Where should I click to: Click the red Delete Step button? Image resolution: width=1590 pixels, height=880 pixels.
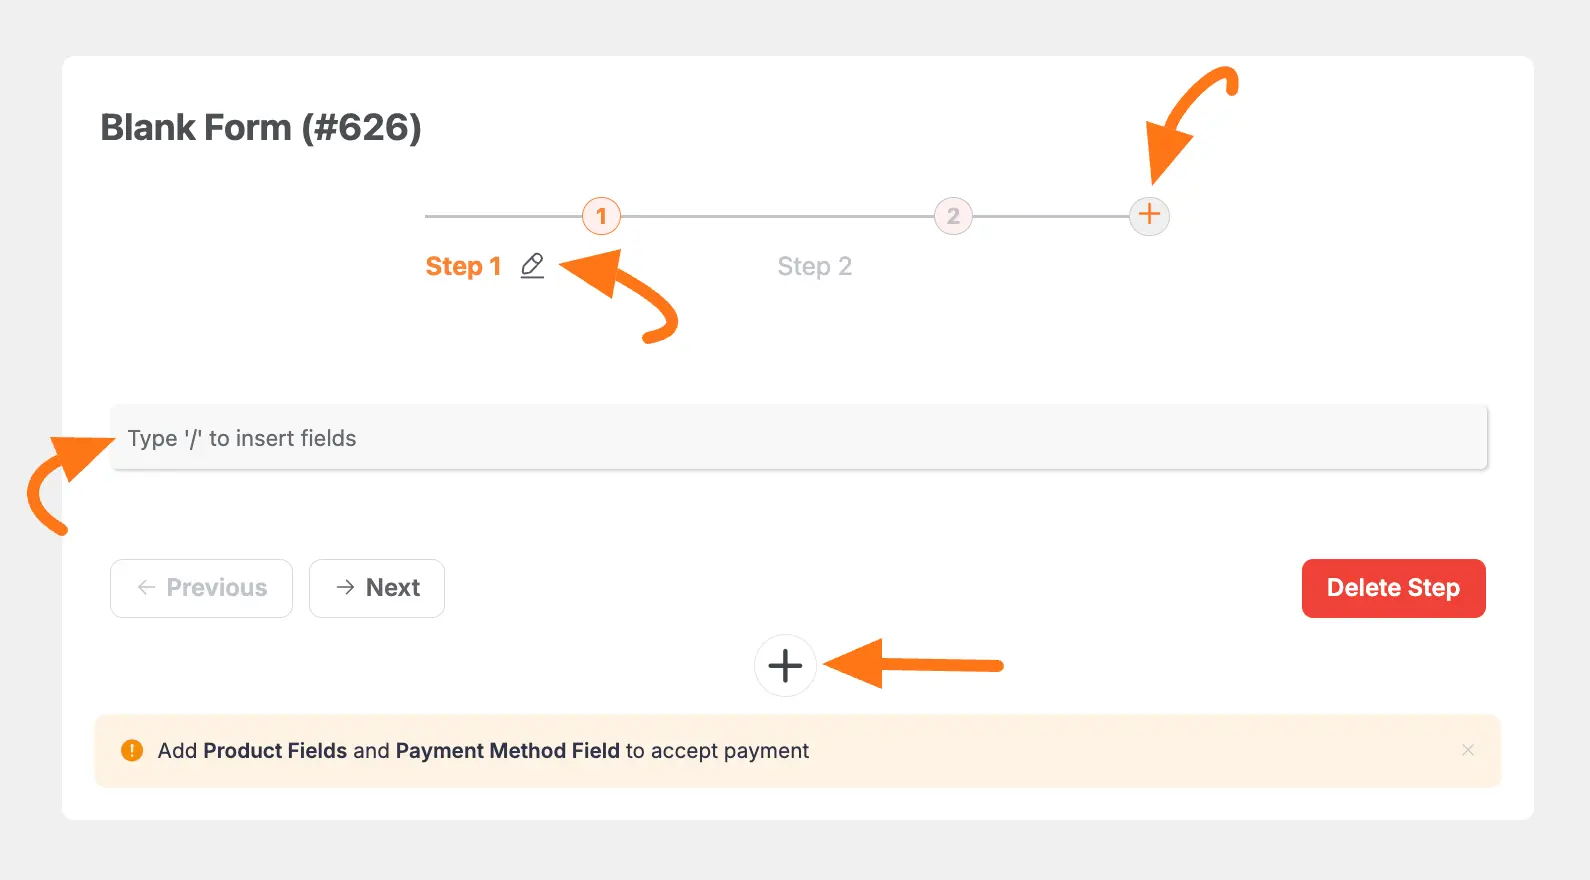(1393, 588)
